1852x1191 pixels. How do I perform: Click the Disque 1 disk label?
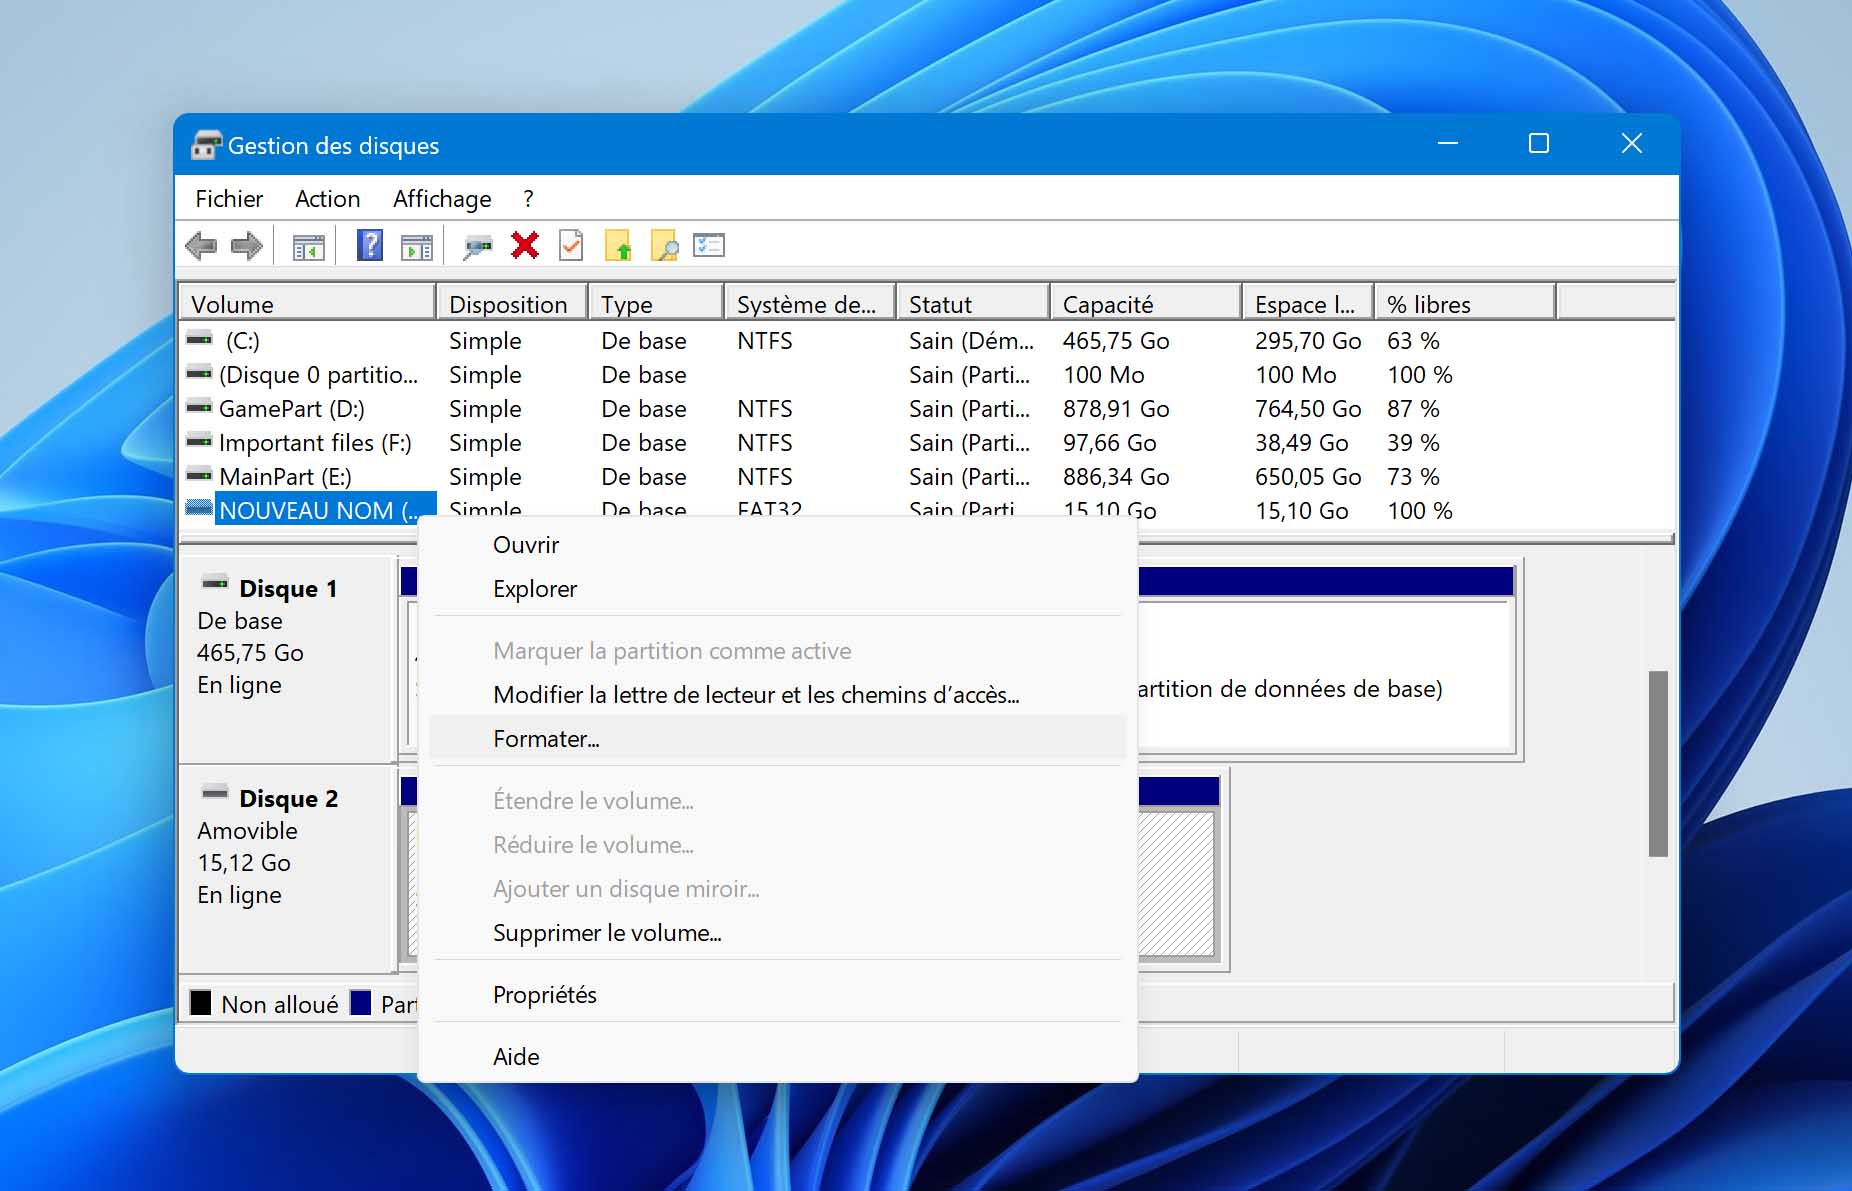(x=288, y=589)
